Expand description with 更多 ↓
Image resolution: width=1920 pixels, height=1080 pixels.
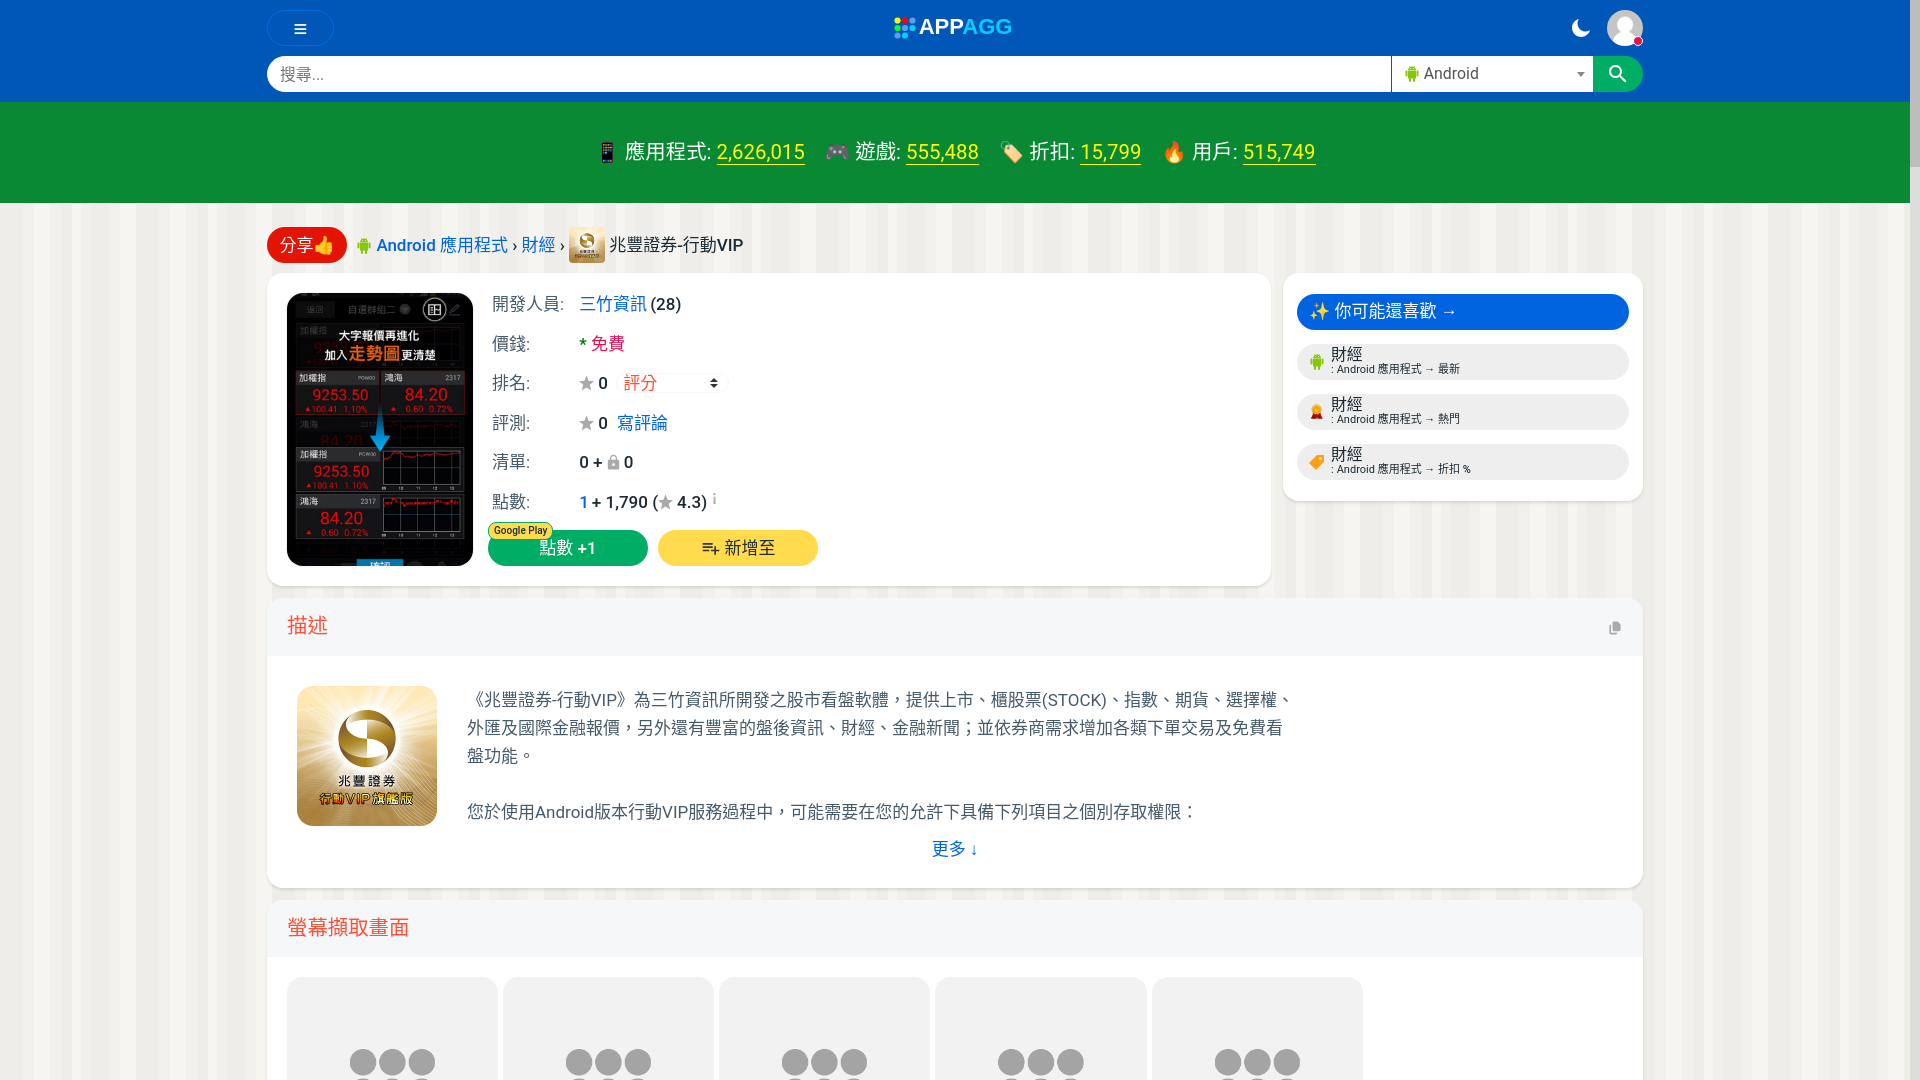(x=955, y=849)
